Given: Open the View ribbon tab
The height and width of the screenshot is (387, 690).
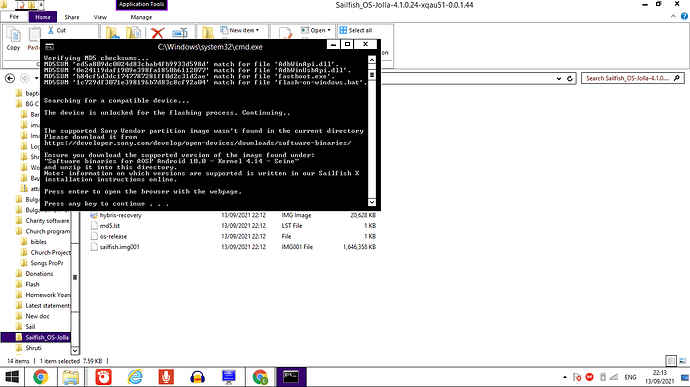Looking at the screenshot, I should point(100,17).
